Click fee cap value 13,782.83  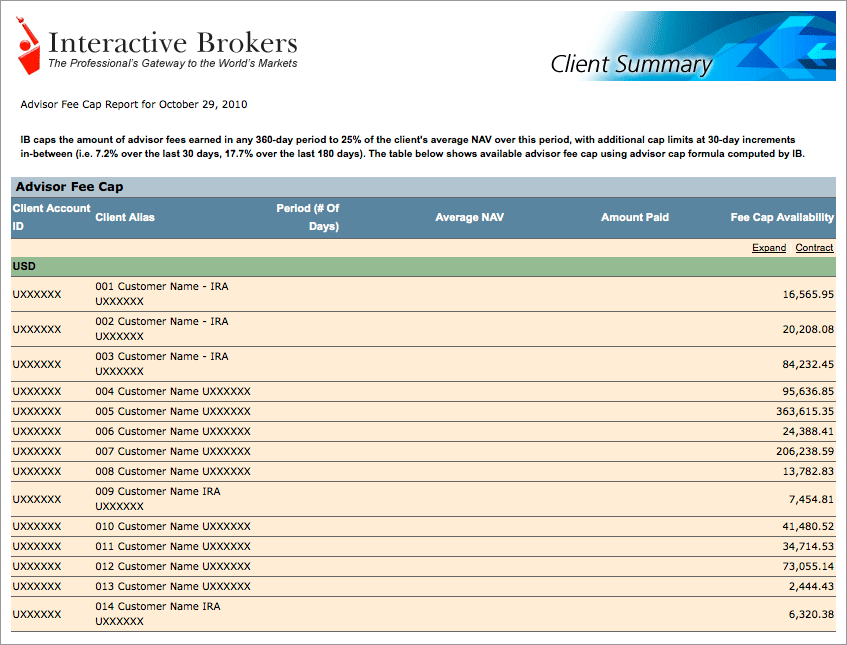808,471
